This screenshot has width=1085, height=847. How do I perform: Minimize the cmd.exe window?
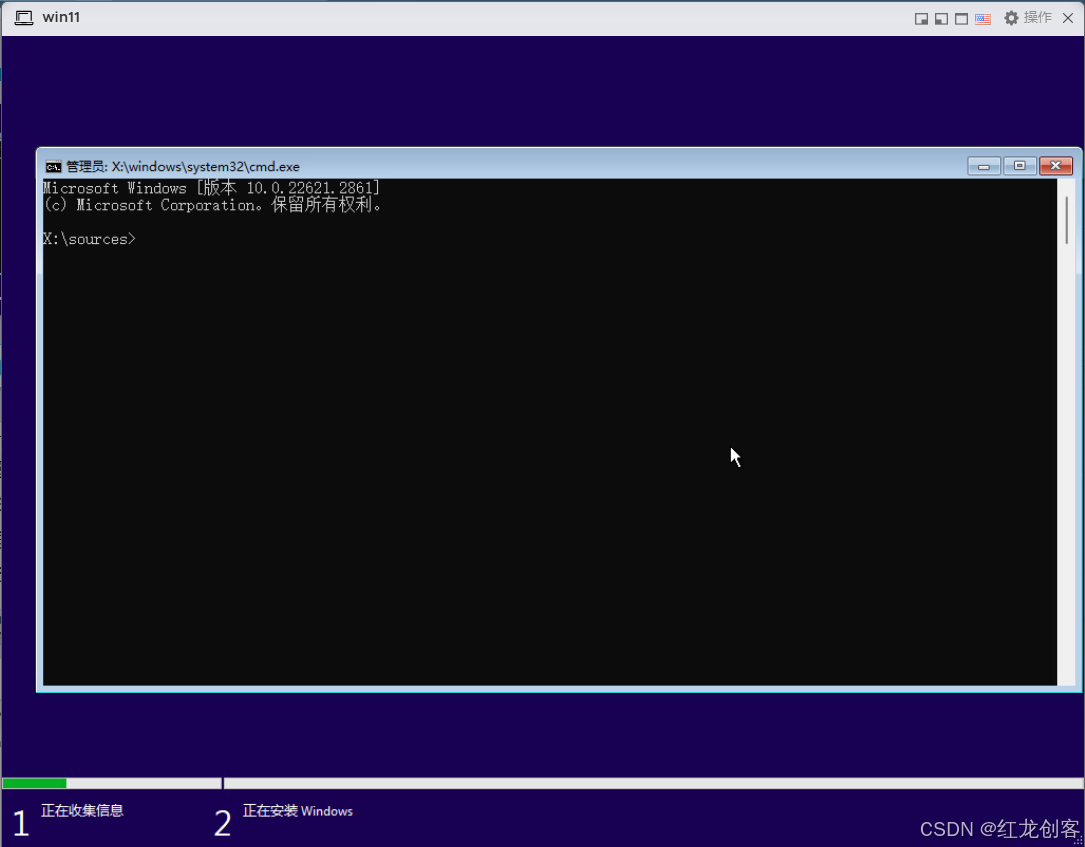click(983, 166)
